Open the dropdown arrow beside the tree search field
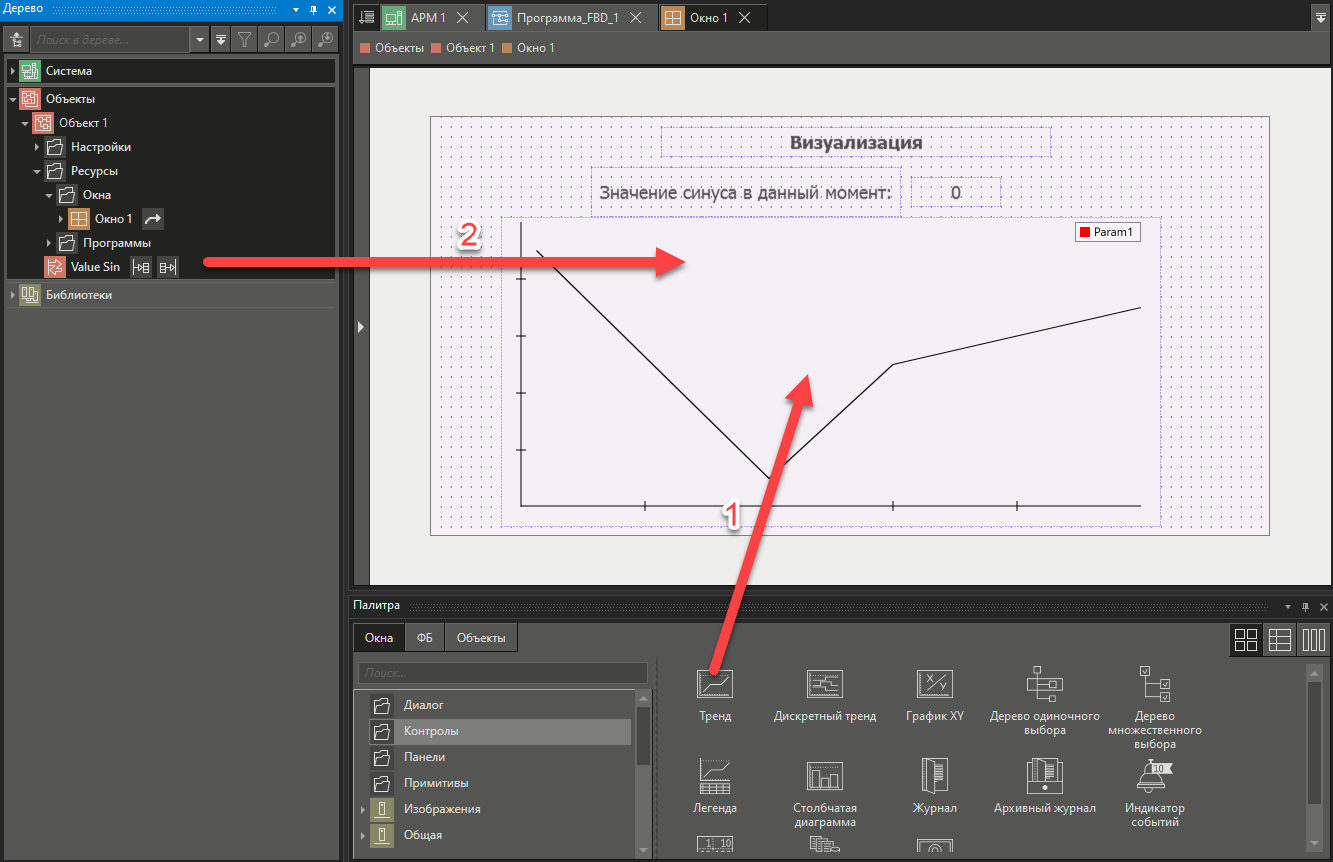Viewport: 1333px width, 862px height. [x=198, y=39]
